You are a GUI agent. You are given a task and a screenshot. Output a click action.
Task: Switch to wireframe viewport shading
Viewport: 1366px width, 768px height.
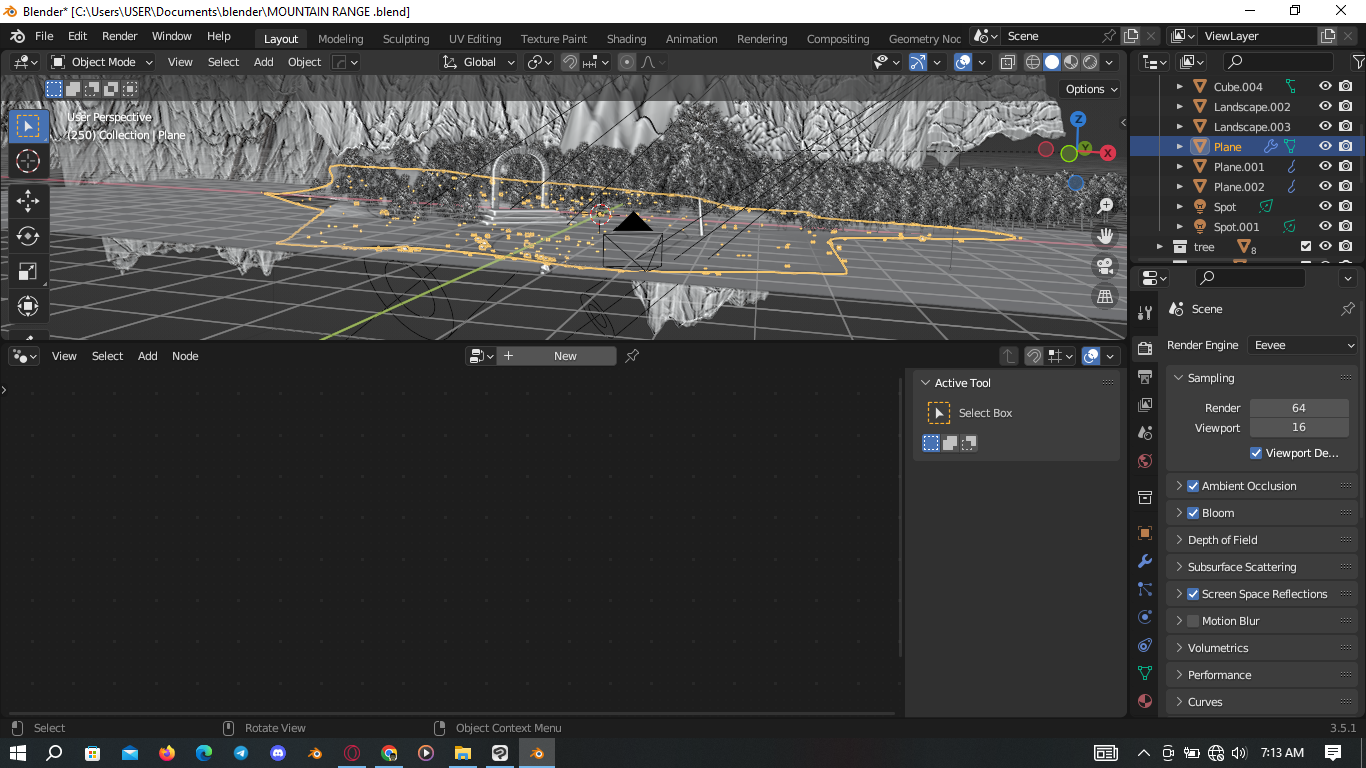[1033, 62]
